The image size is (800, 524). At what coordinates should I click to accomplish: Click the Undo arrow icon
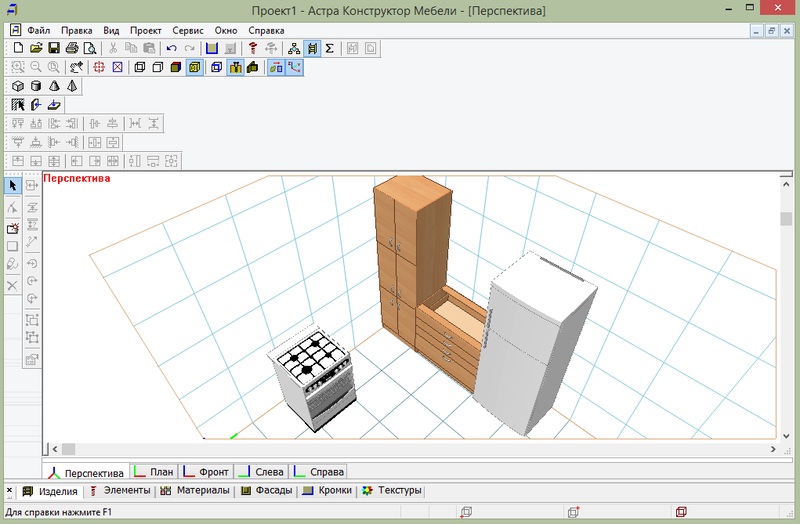171,48
